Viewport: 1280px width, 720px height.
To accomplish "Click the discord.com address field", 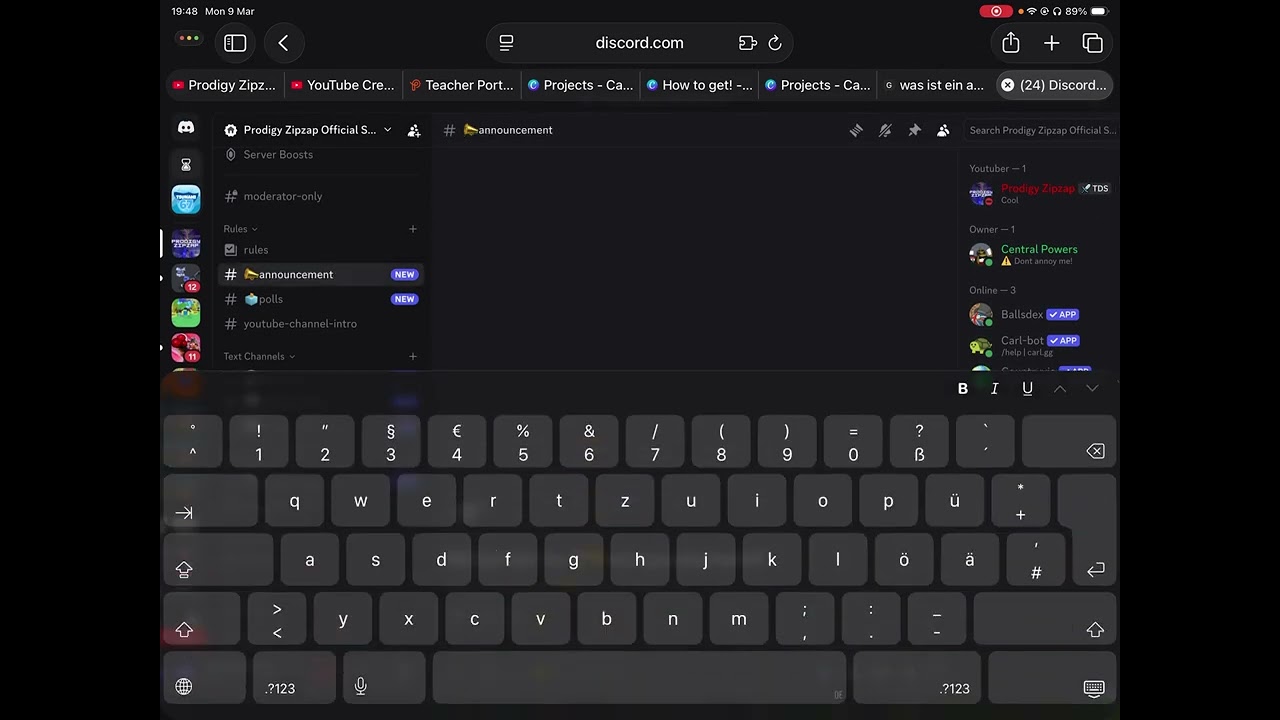I will click(x=639, y=43).
